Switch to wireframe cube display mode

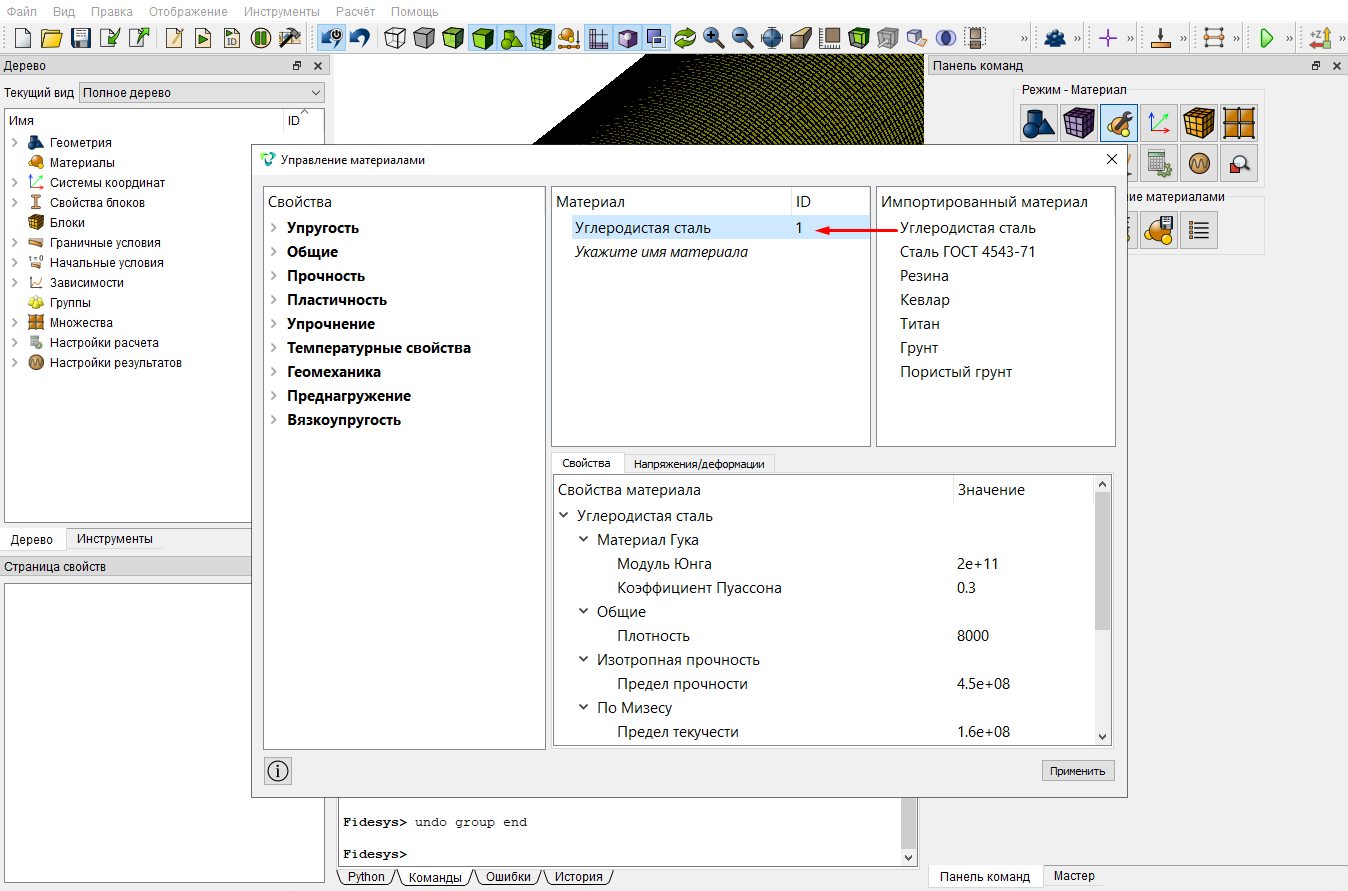(396, 38)
